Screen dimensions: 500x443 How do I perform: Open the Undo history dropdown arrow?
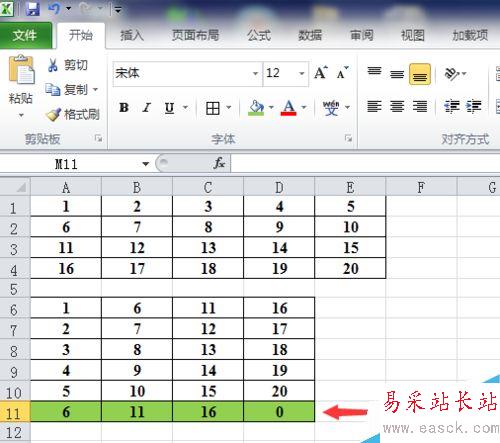coord(69,9)
